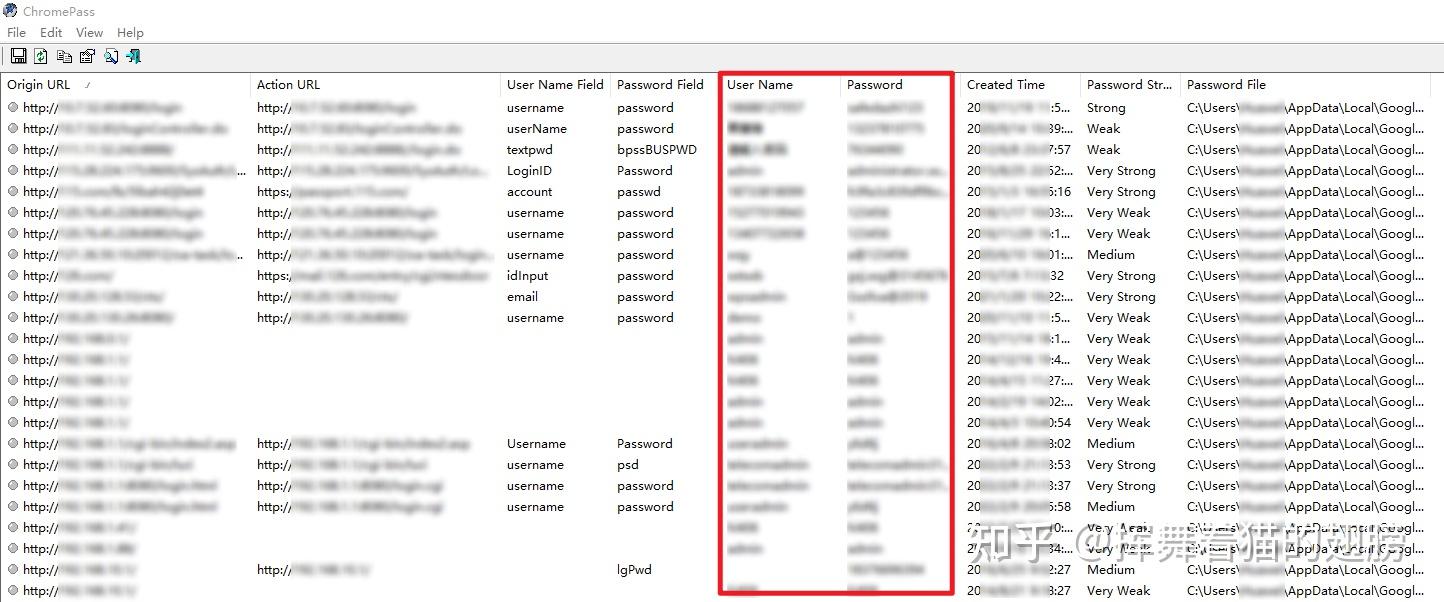1444x602 pixels.
Task: Select the userName field cell
Action: pyautogui.click(x=537, y=129)
